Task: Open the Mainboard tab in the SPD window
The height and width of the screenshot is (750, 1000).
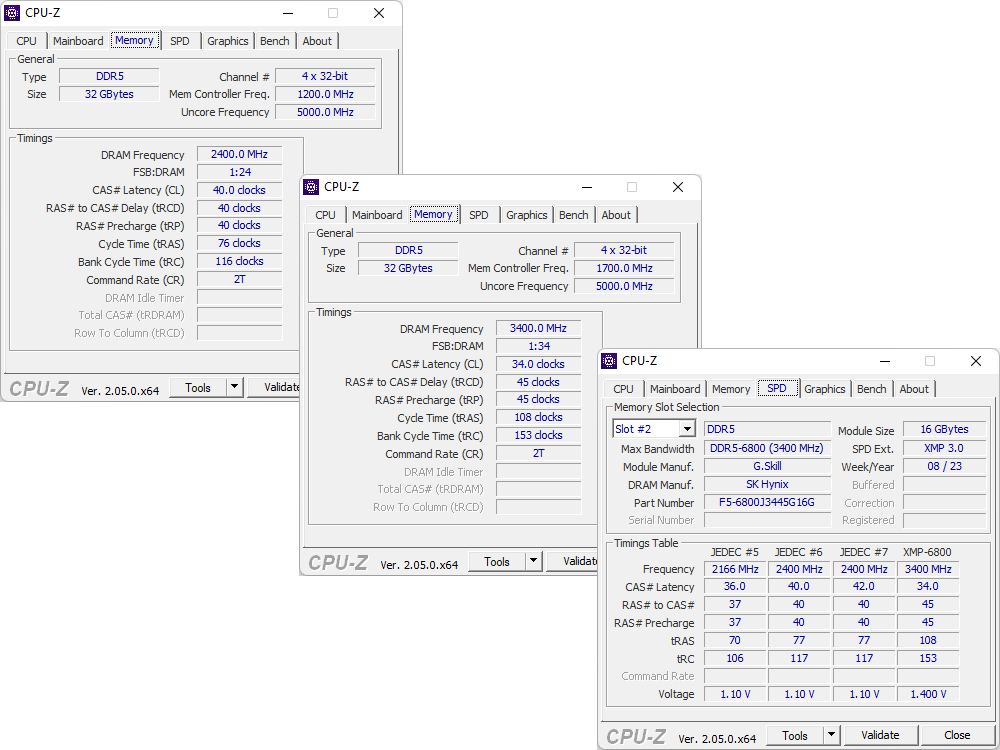Action: click(675, 389)
